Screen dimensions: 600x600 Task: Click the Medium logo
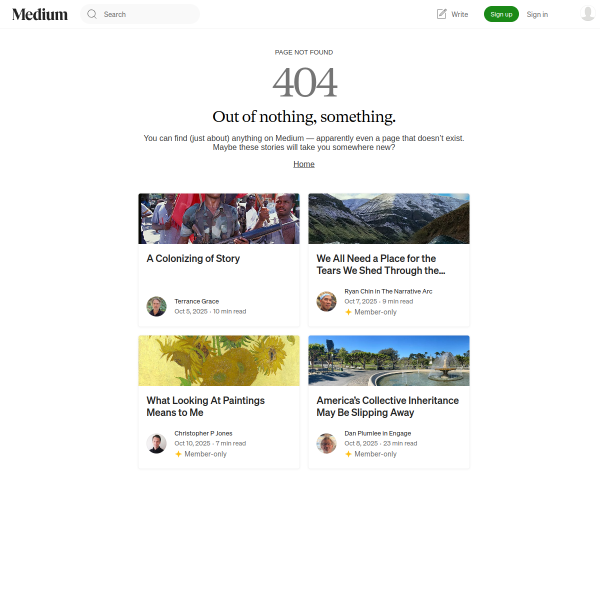click(x=40, y=15)
